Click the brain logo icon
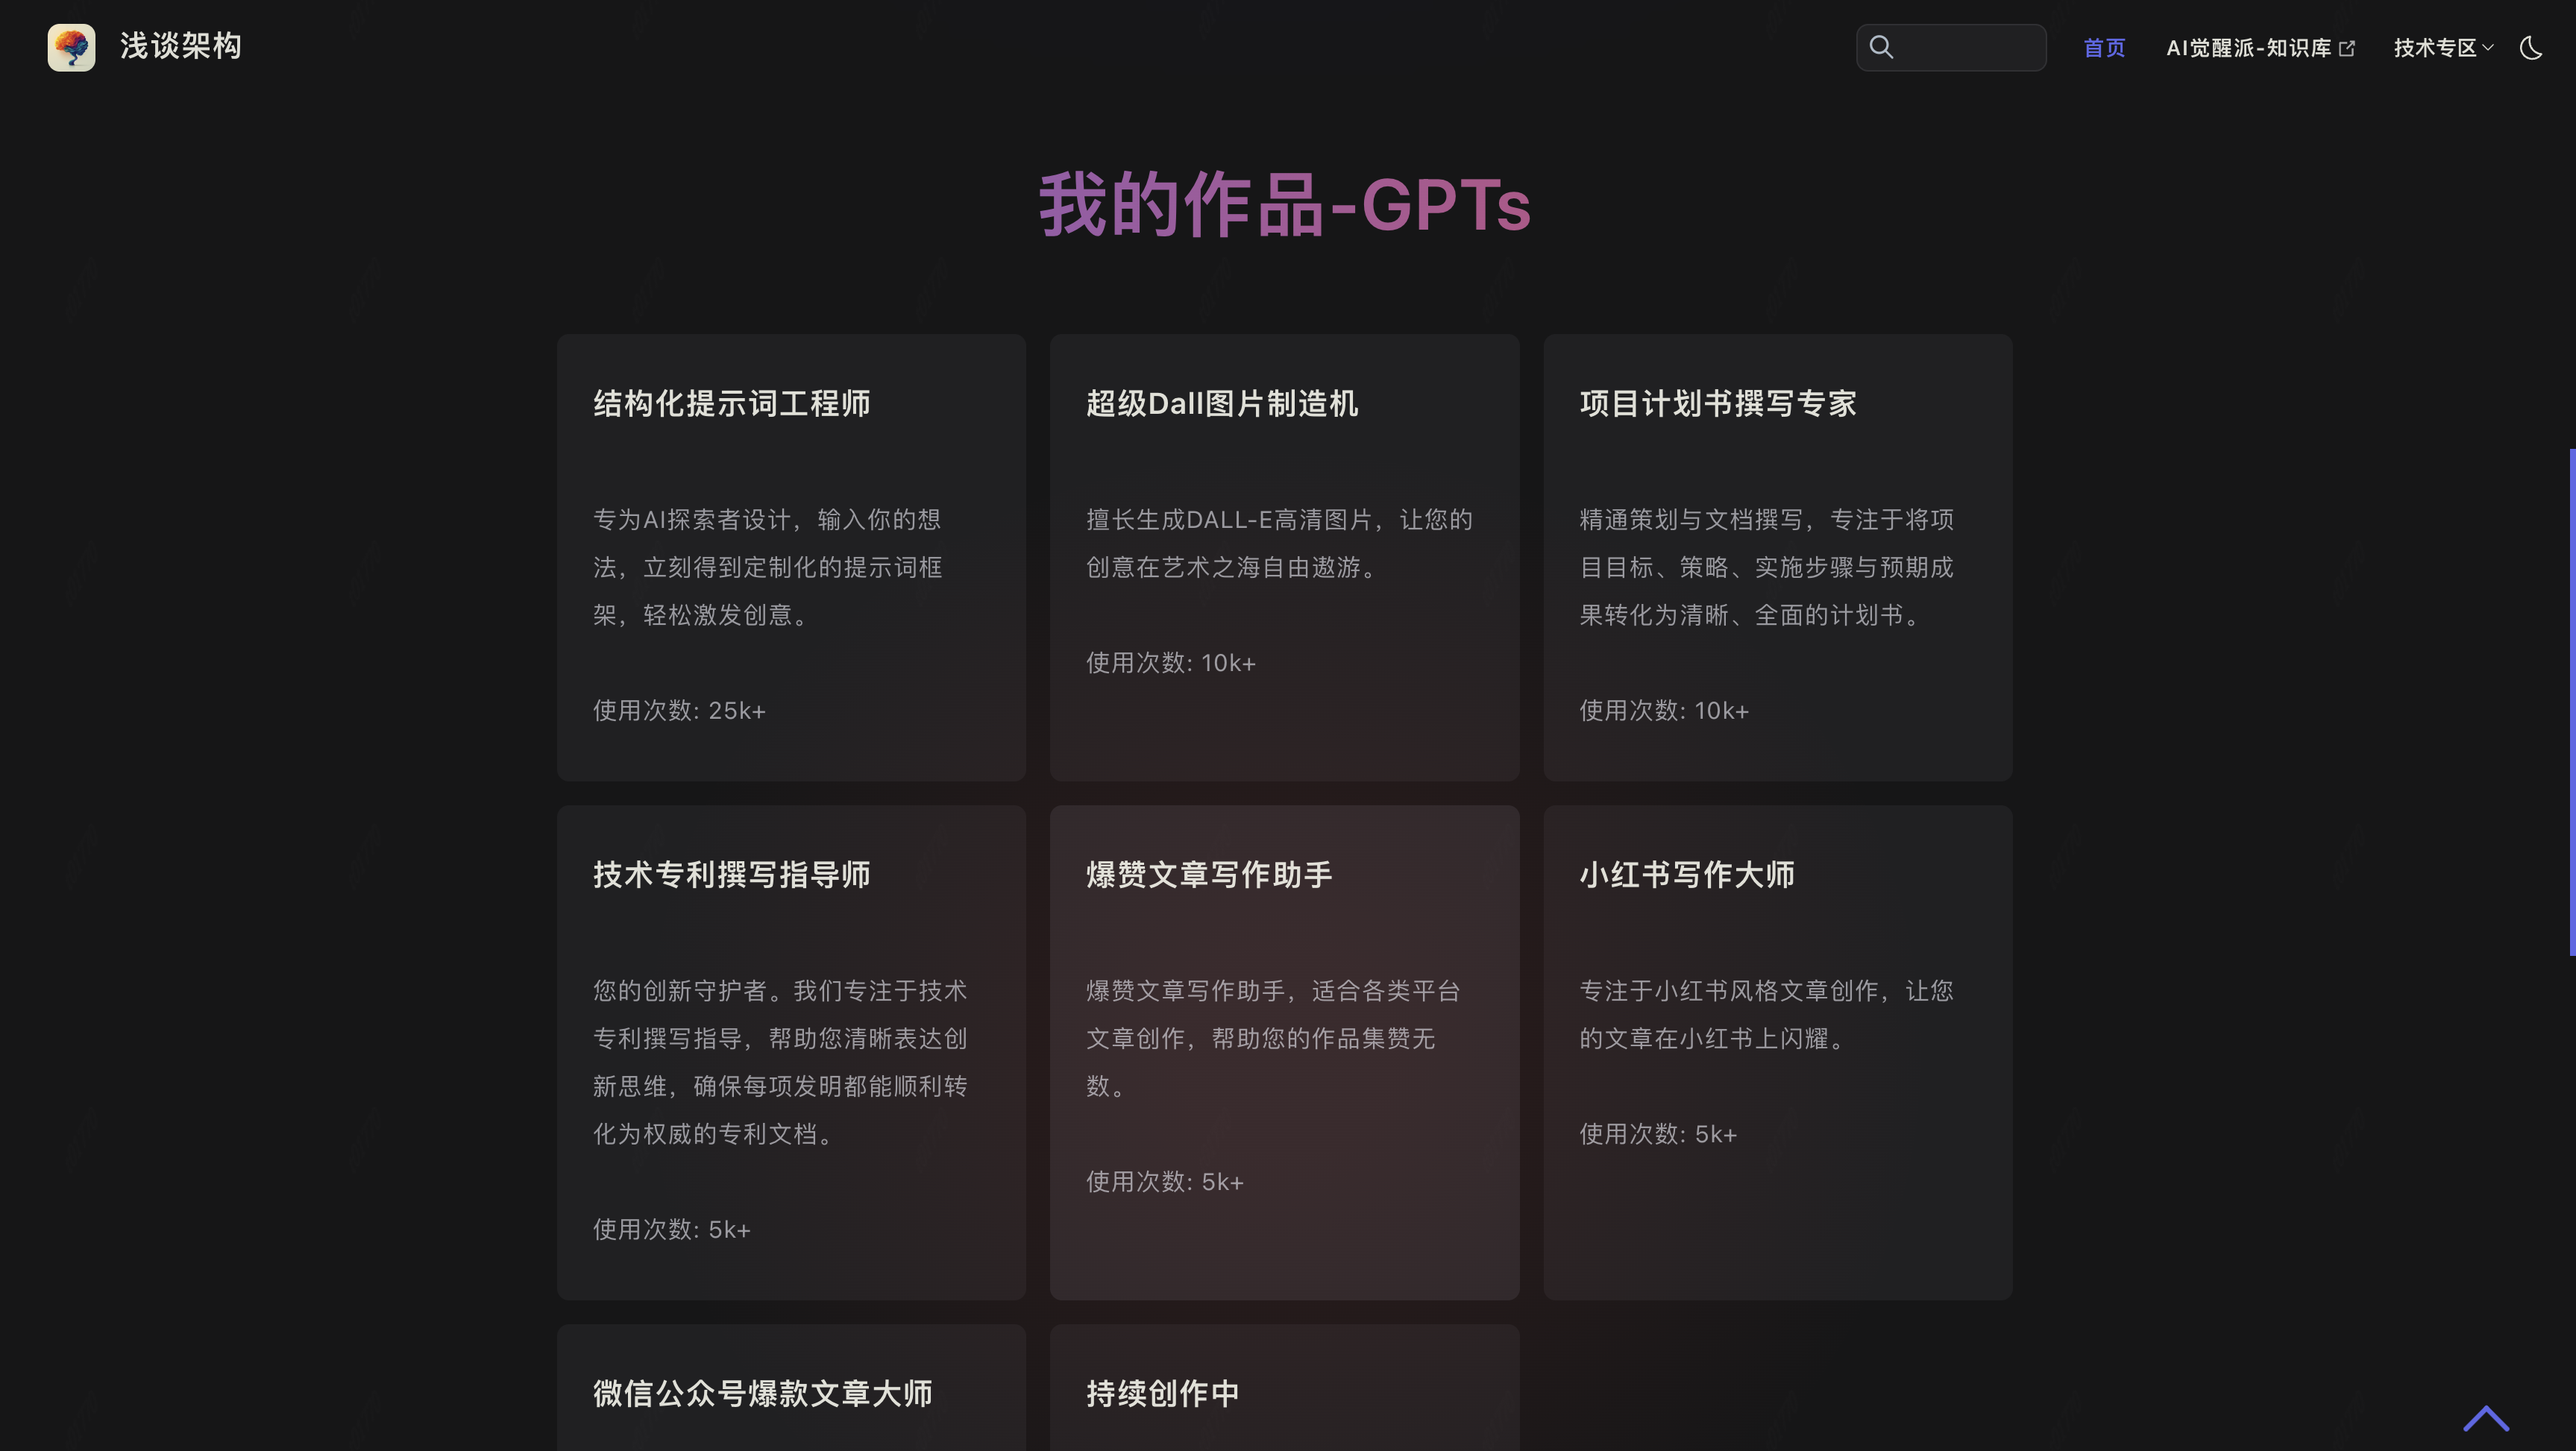This screenshot has height=1451, width=2576. pyautogui.click(x=71, y=47)
